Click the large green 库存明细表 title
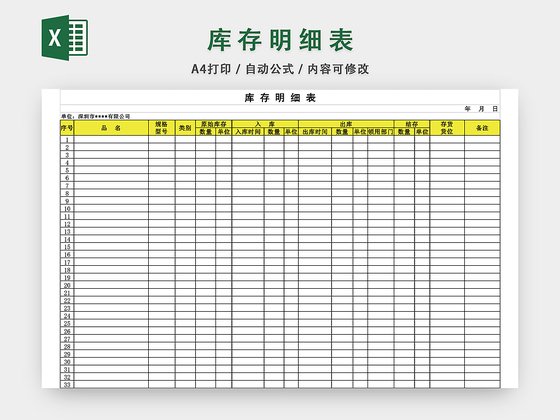 [x=280, y=40]
